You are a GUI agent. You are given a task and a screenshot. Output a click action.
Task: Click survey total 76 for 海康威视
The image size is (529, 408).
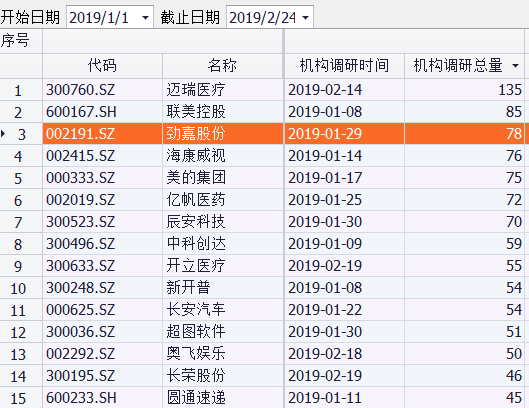[x=514, y=156]
